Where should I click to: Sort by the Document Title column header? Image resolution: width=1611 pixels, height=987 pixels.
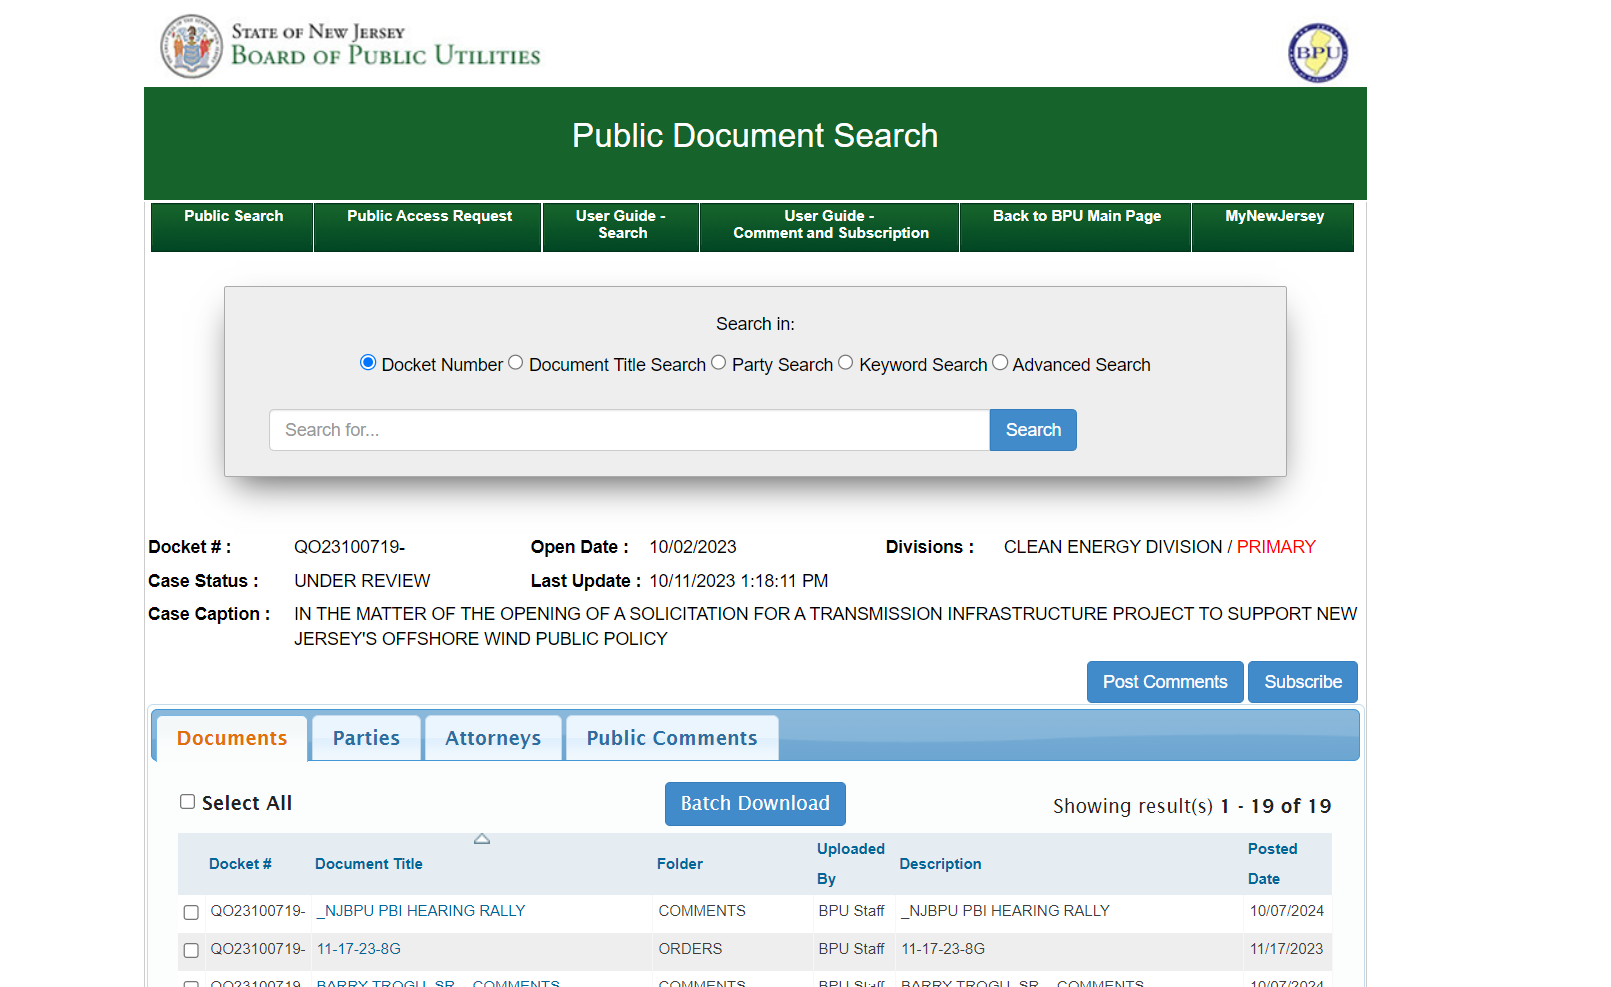tap(369, 864)
